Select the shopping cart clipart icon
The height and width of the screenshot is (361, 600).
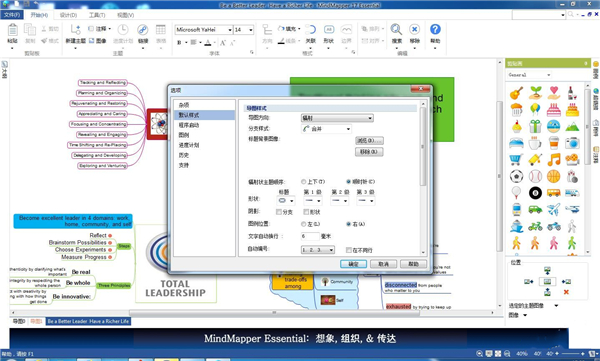(x=516, y=160)
